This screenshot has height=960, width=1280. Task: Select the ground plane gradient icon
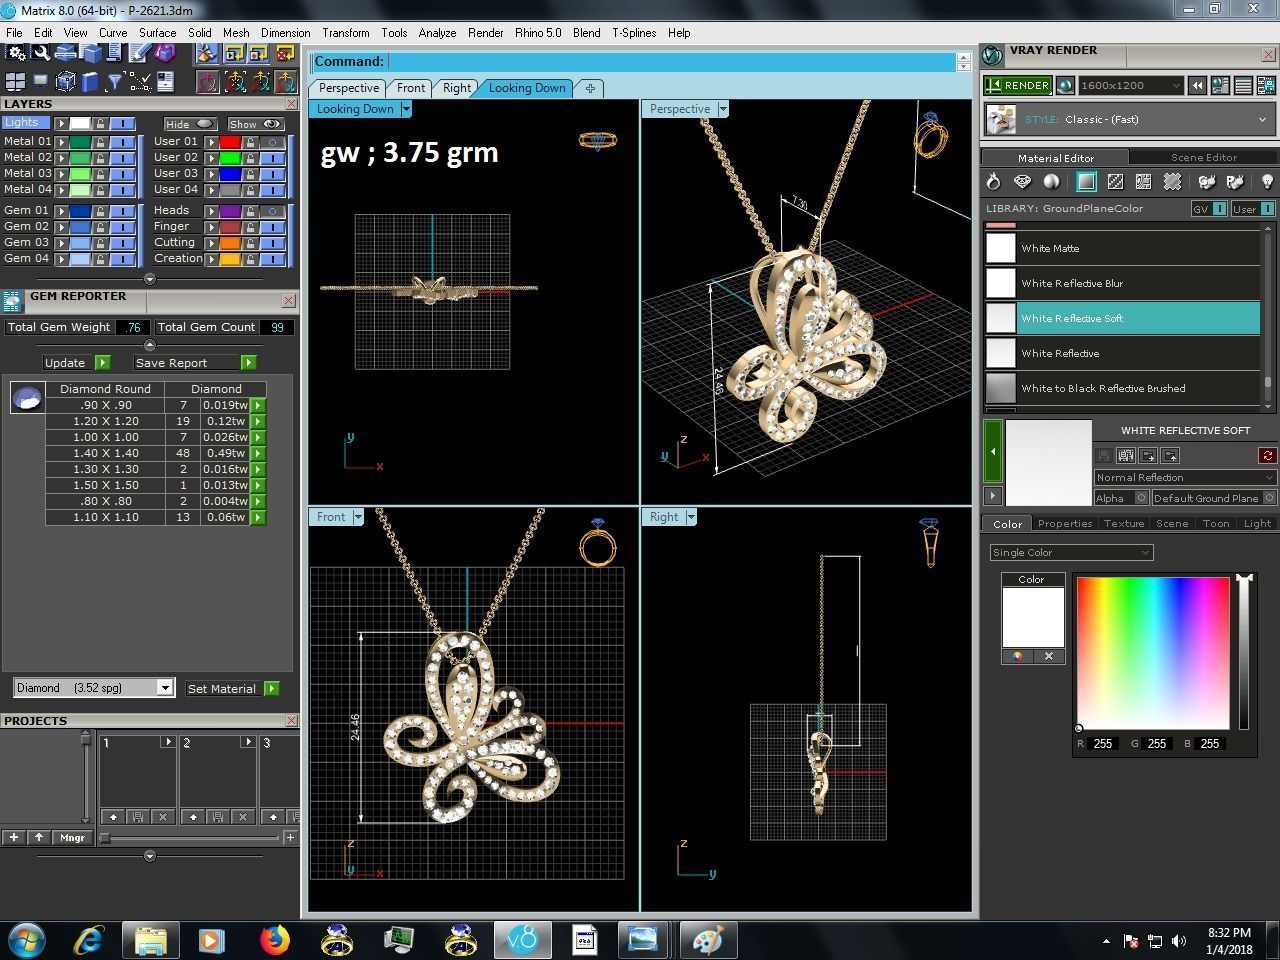(1086, 181)
